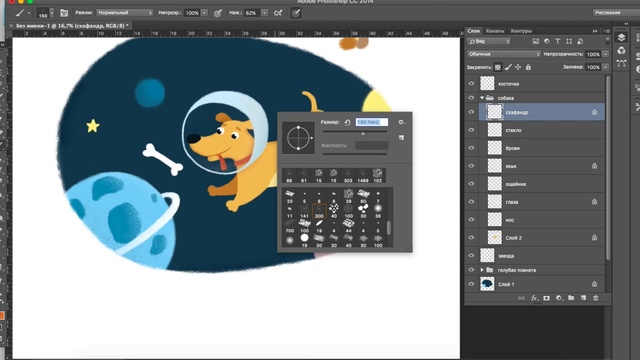Toggle lock position icon
This screenshot has width=640, height=360.
point(518,67)
